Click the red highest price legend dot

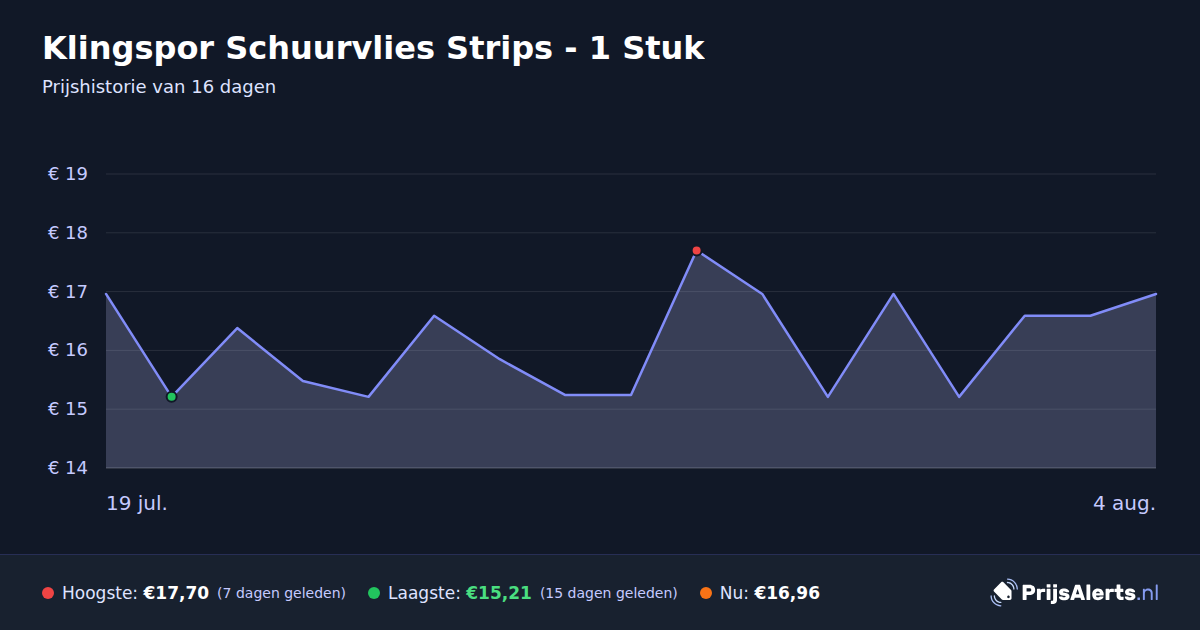pos(48,593)
